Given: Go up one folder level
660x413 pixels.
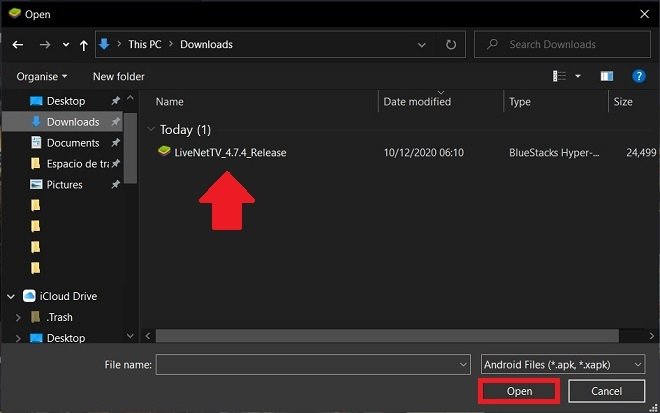Looking at the screenshot, I should pyautogui.click(x=84, y=45).
